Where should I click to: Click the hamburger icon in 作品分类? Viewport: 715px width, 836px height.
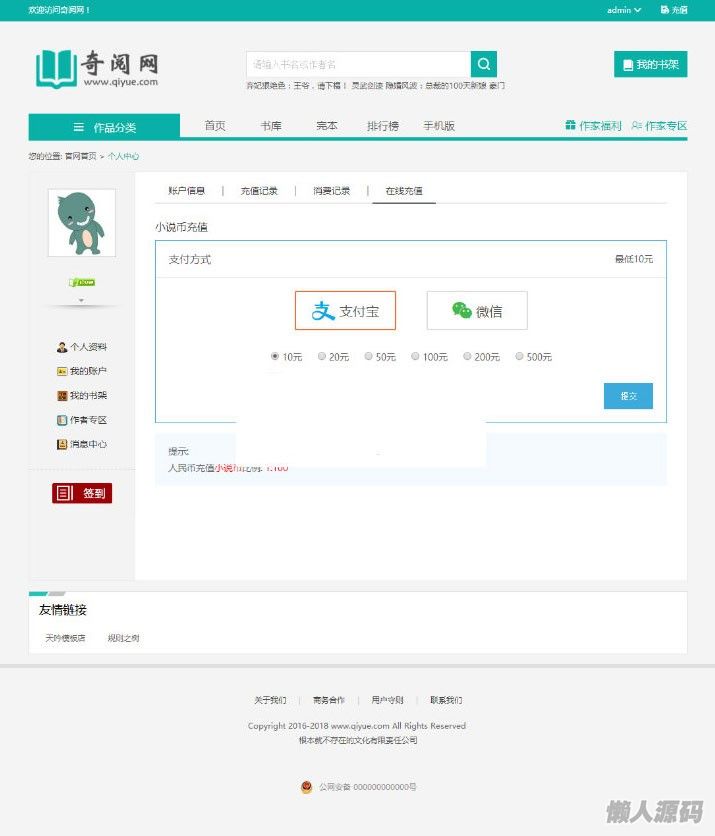pyautogui.click(x=78, y=127)
